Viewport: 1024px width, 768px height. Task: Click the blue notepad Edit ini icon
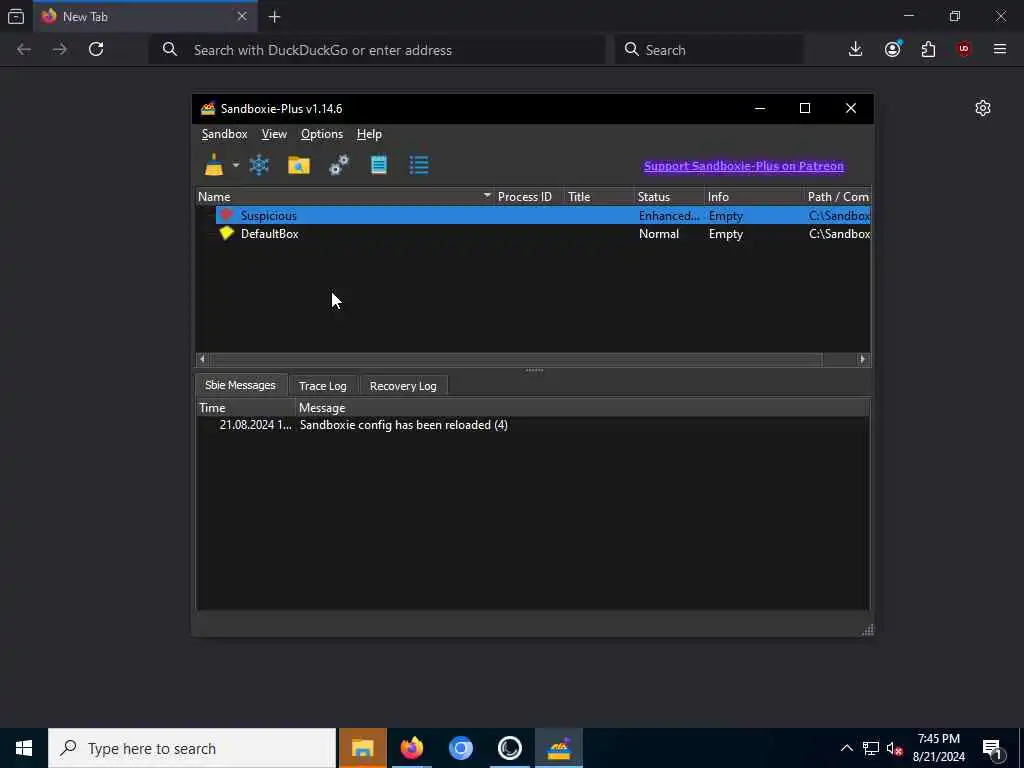pos(379,165)
